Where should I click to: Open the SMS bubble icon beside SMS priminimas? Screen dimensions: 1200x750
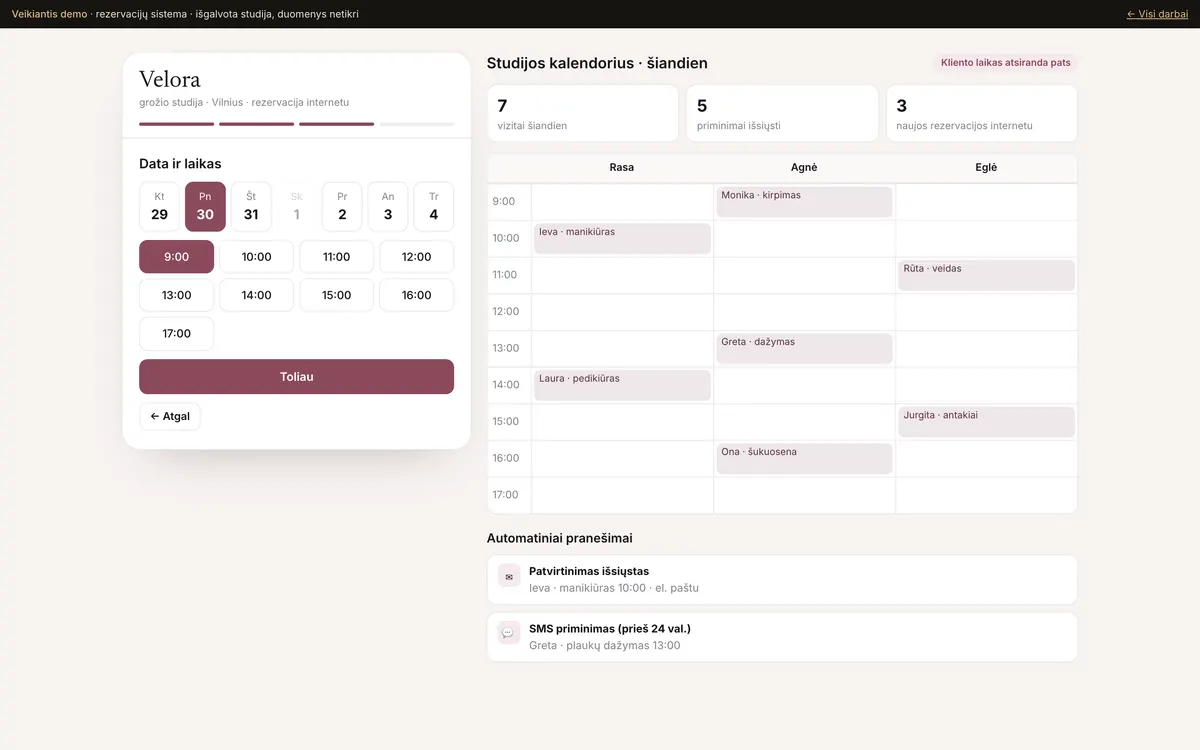[509, 633]
